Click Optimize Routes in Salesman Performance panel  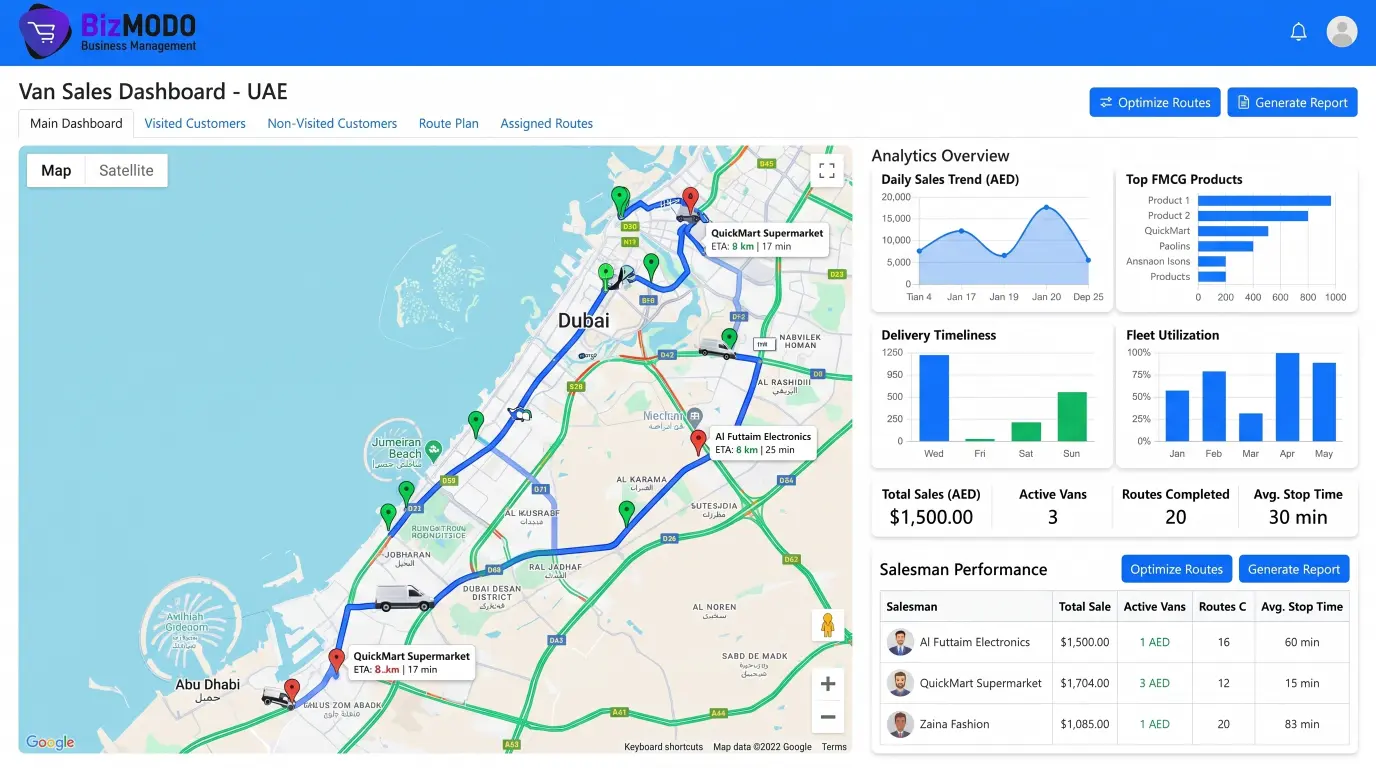coord(1176,569)
